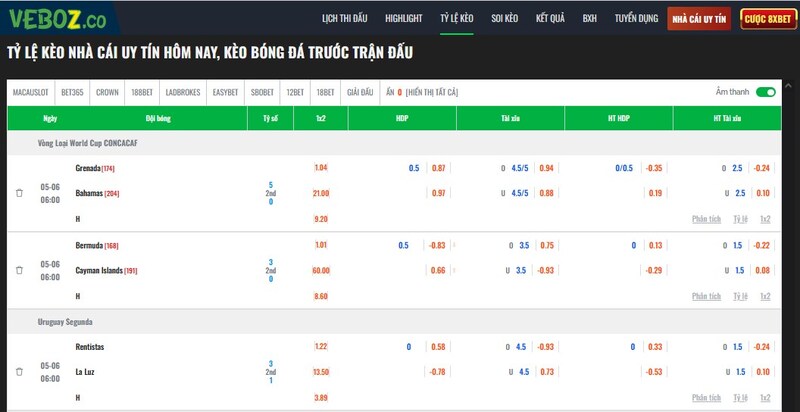Image resolution: width=800 pixels, height=412 pixels.
Task: Click the HDP column header
Action: point(402,118)
